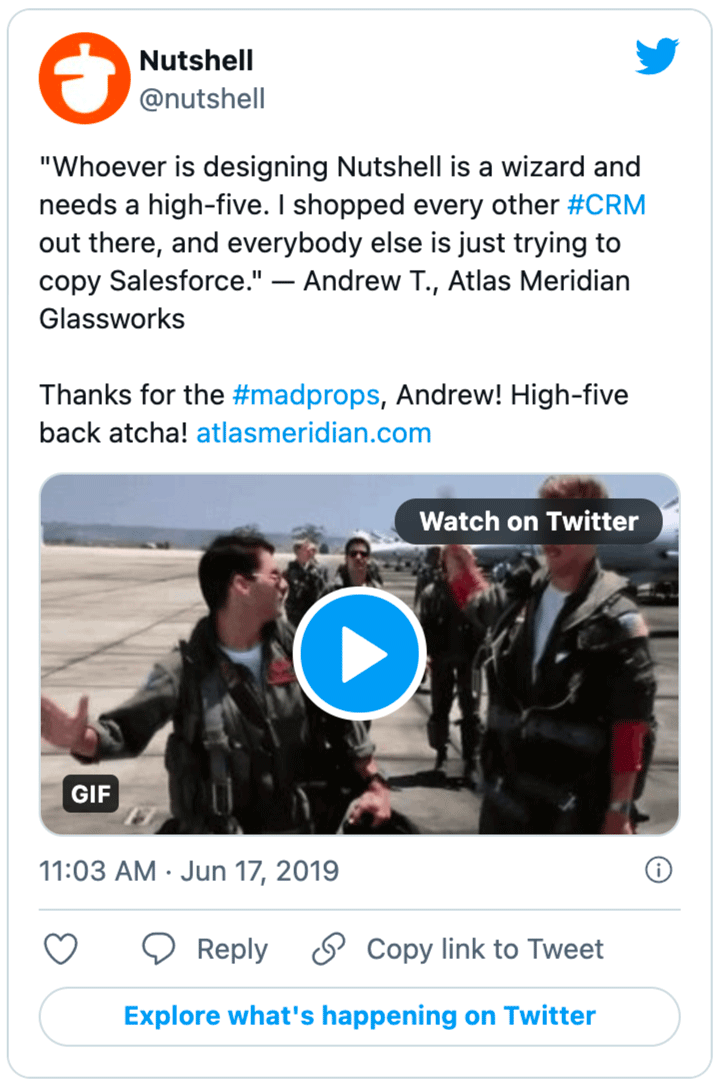Image resolution: width=721 pixels, height=1088 pixels.
Task: Click the tweet's quoted testimonial text
Action: [x=340, y=243]
